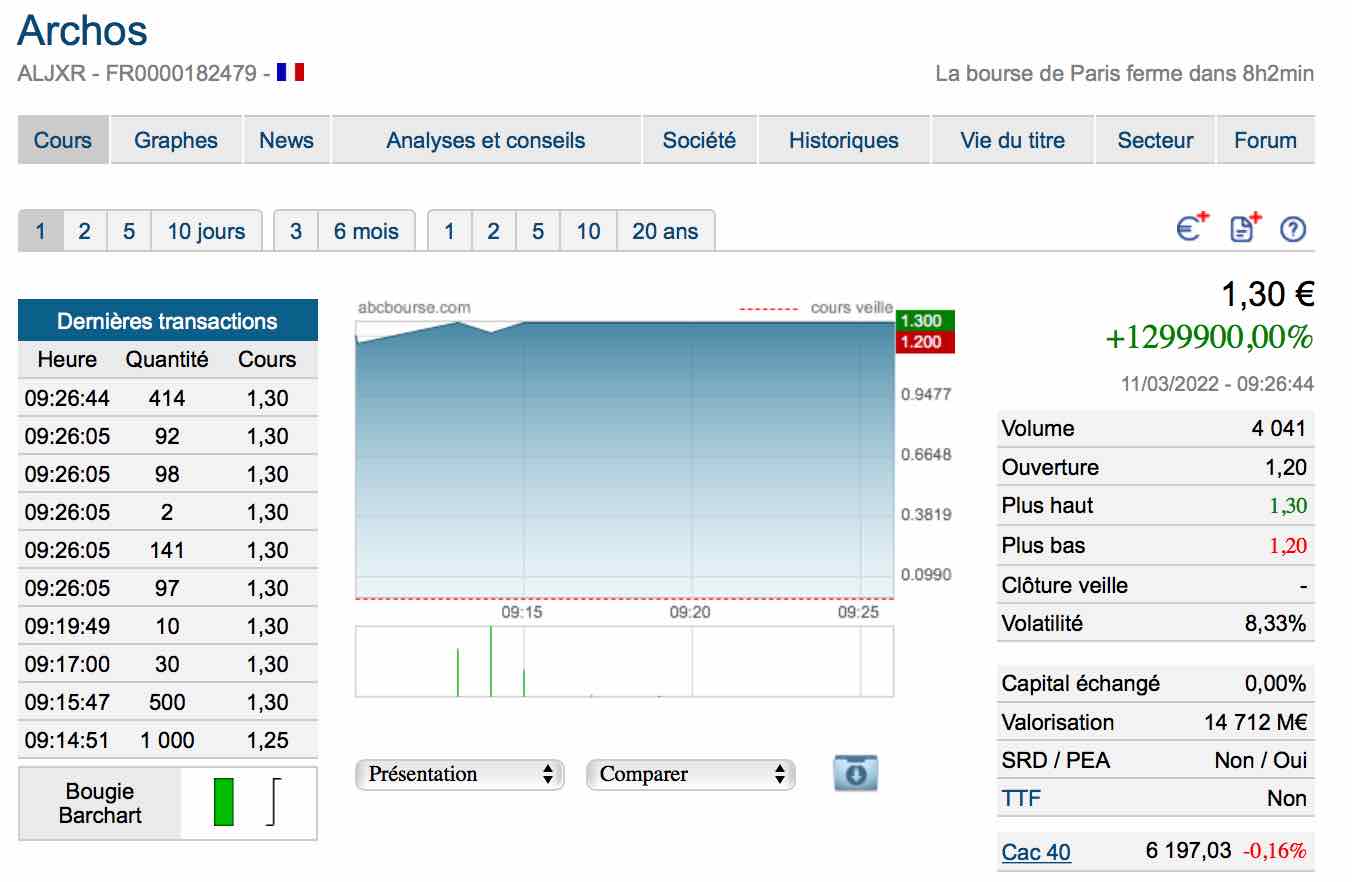Viewport: 1352px width, 882px height.
Task: Click the 09:17:00 transaction time
Action: (67, 664)
